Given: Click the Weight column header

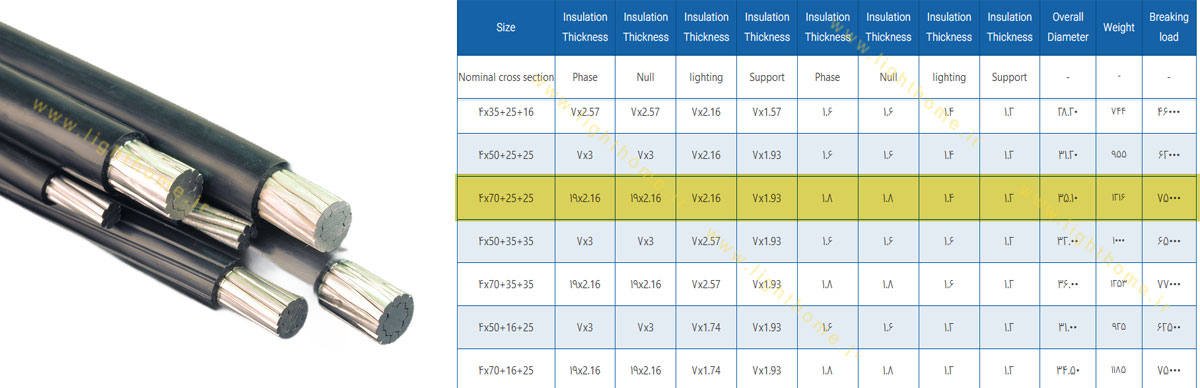Looking at the screenshot, I should point(1119,28).
